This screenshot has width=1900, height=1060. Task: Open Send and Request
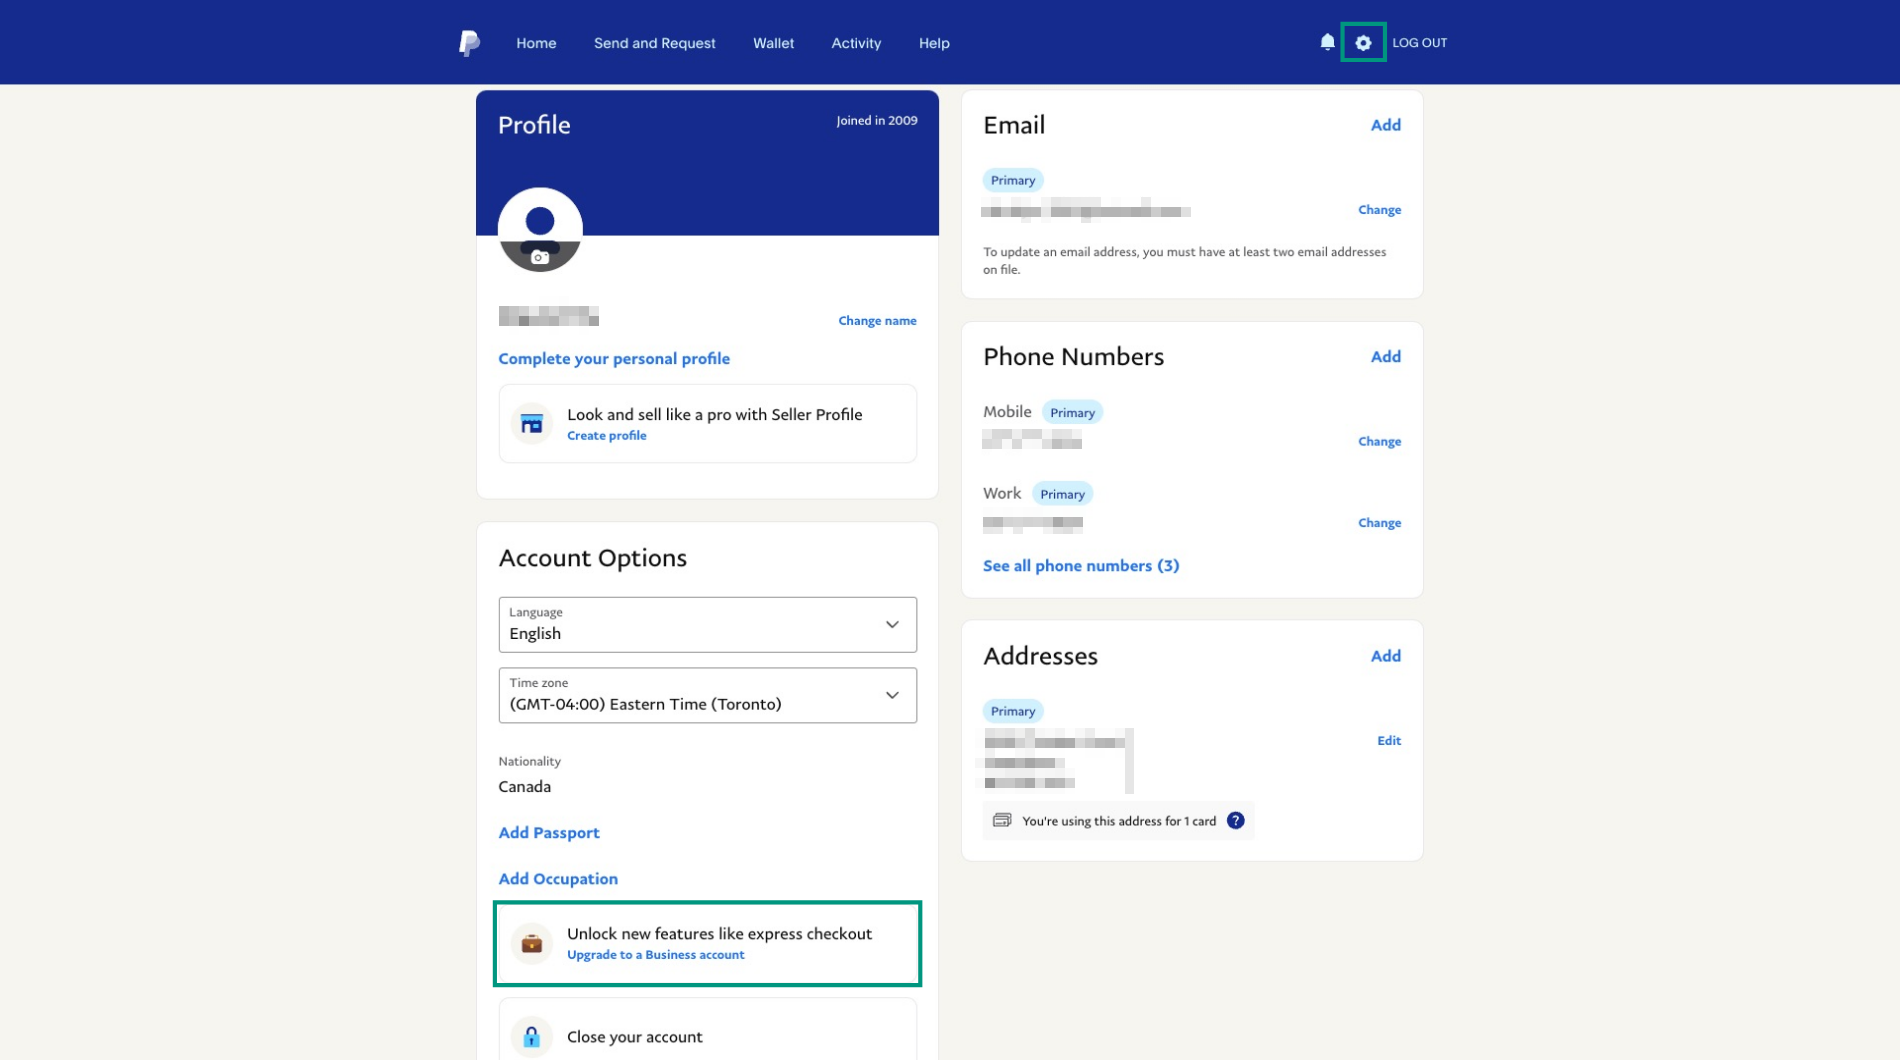(655, 43)
